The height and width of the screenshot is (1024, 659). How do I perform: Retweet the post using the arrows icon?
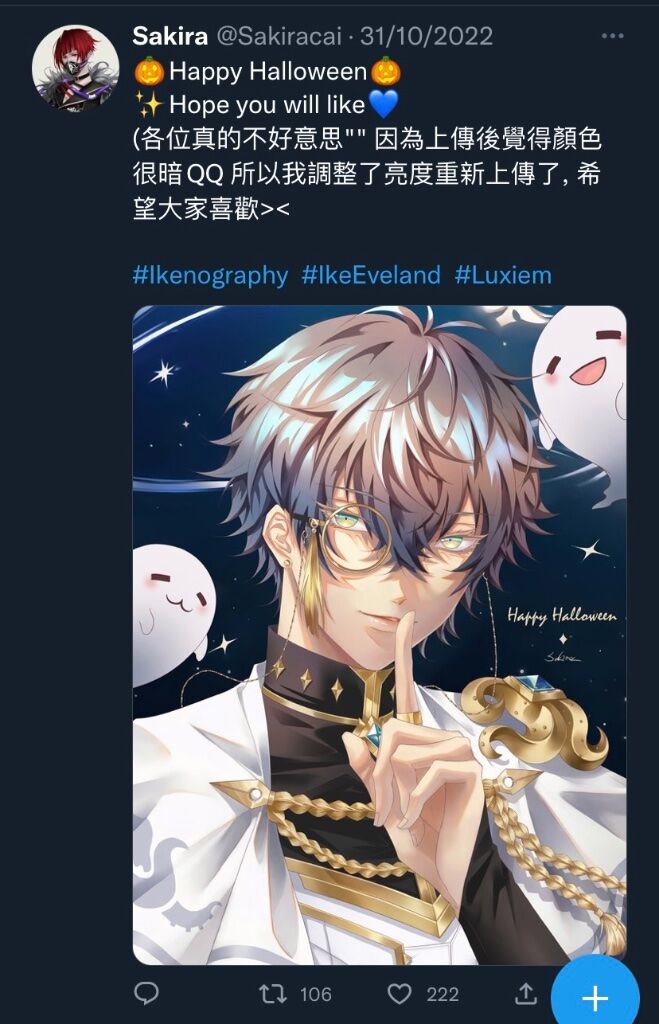pyautogui.click(x=272, y=994)
